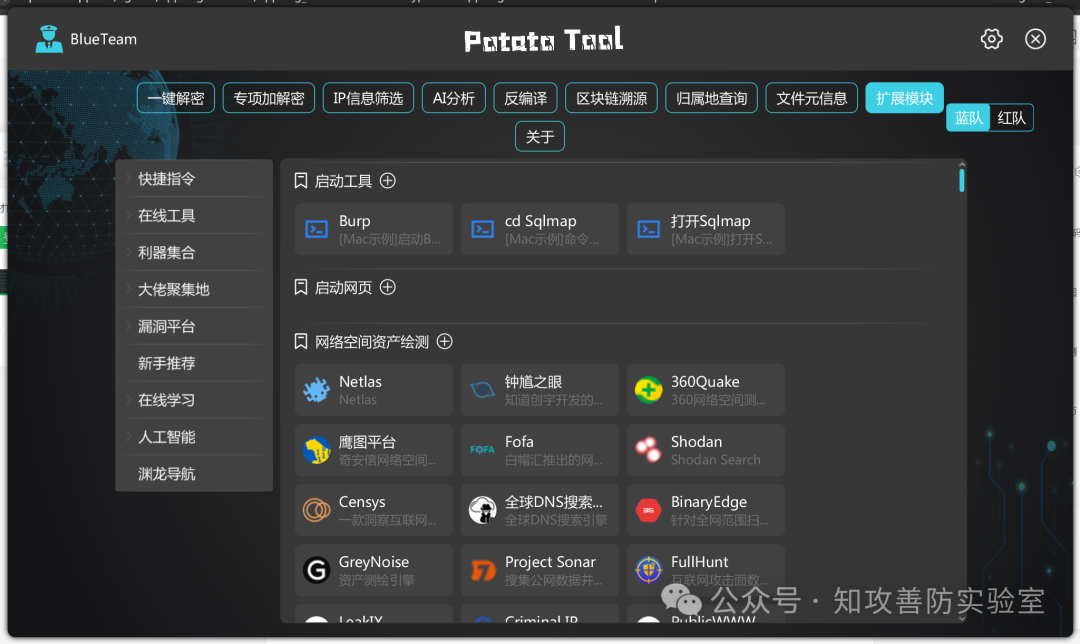Click the BinaryEdge logo icon
This screenshot has width=1080, height=644.
(x=649, y=510)
